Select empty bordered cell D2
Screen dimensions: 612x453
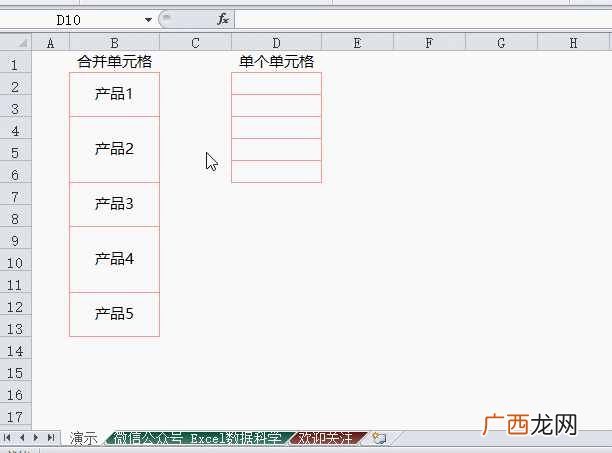click(276, 83)
